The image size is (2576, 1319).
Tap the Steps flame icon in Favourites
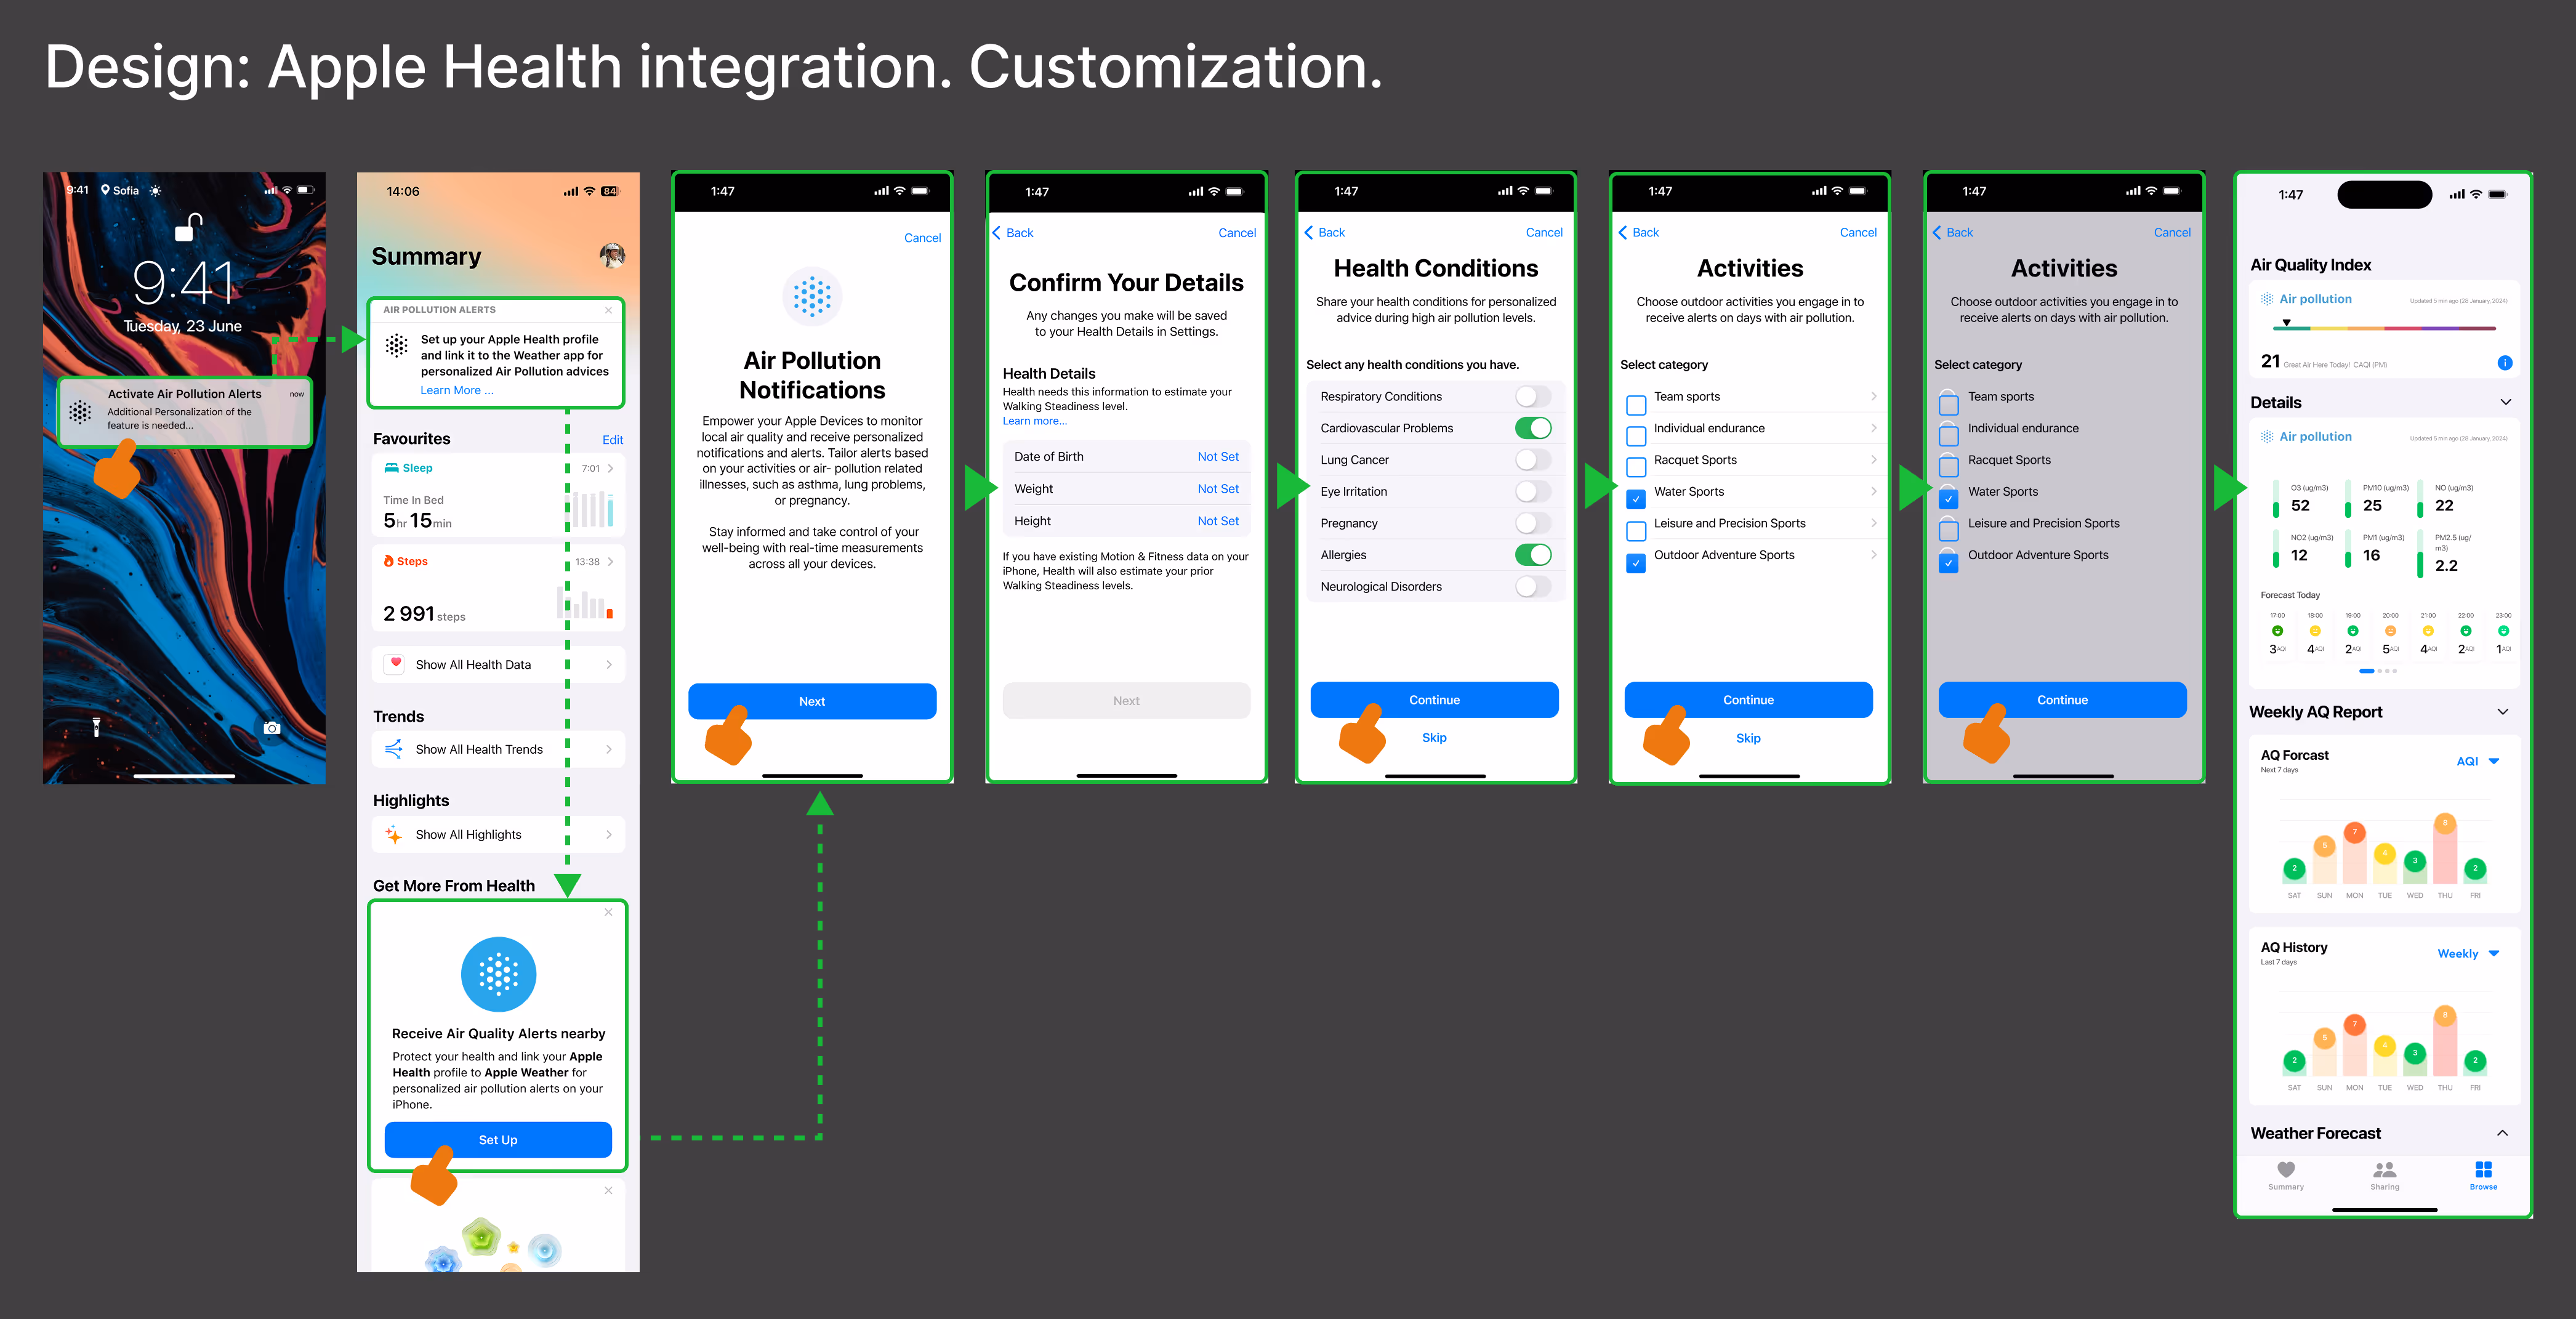pos(388,561)
